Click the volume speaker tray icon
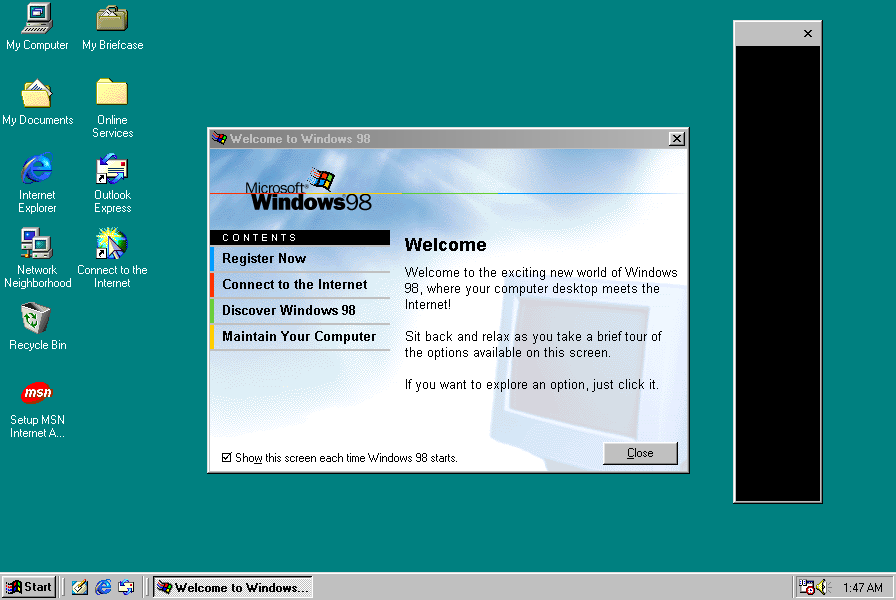896x600 pixels. 822,587
